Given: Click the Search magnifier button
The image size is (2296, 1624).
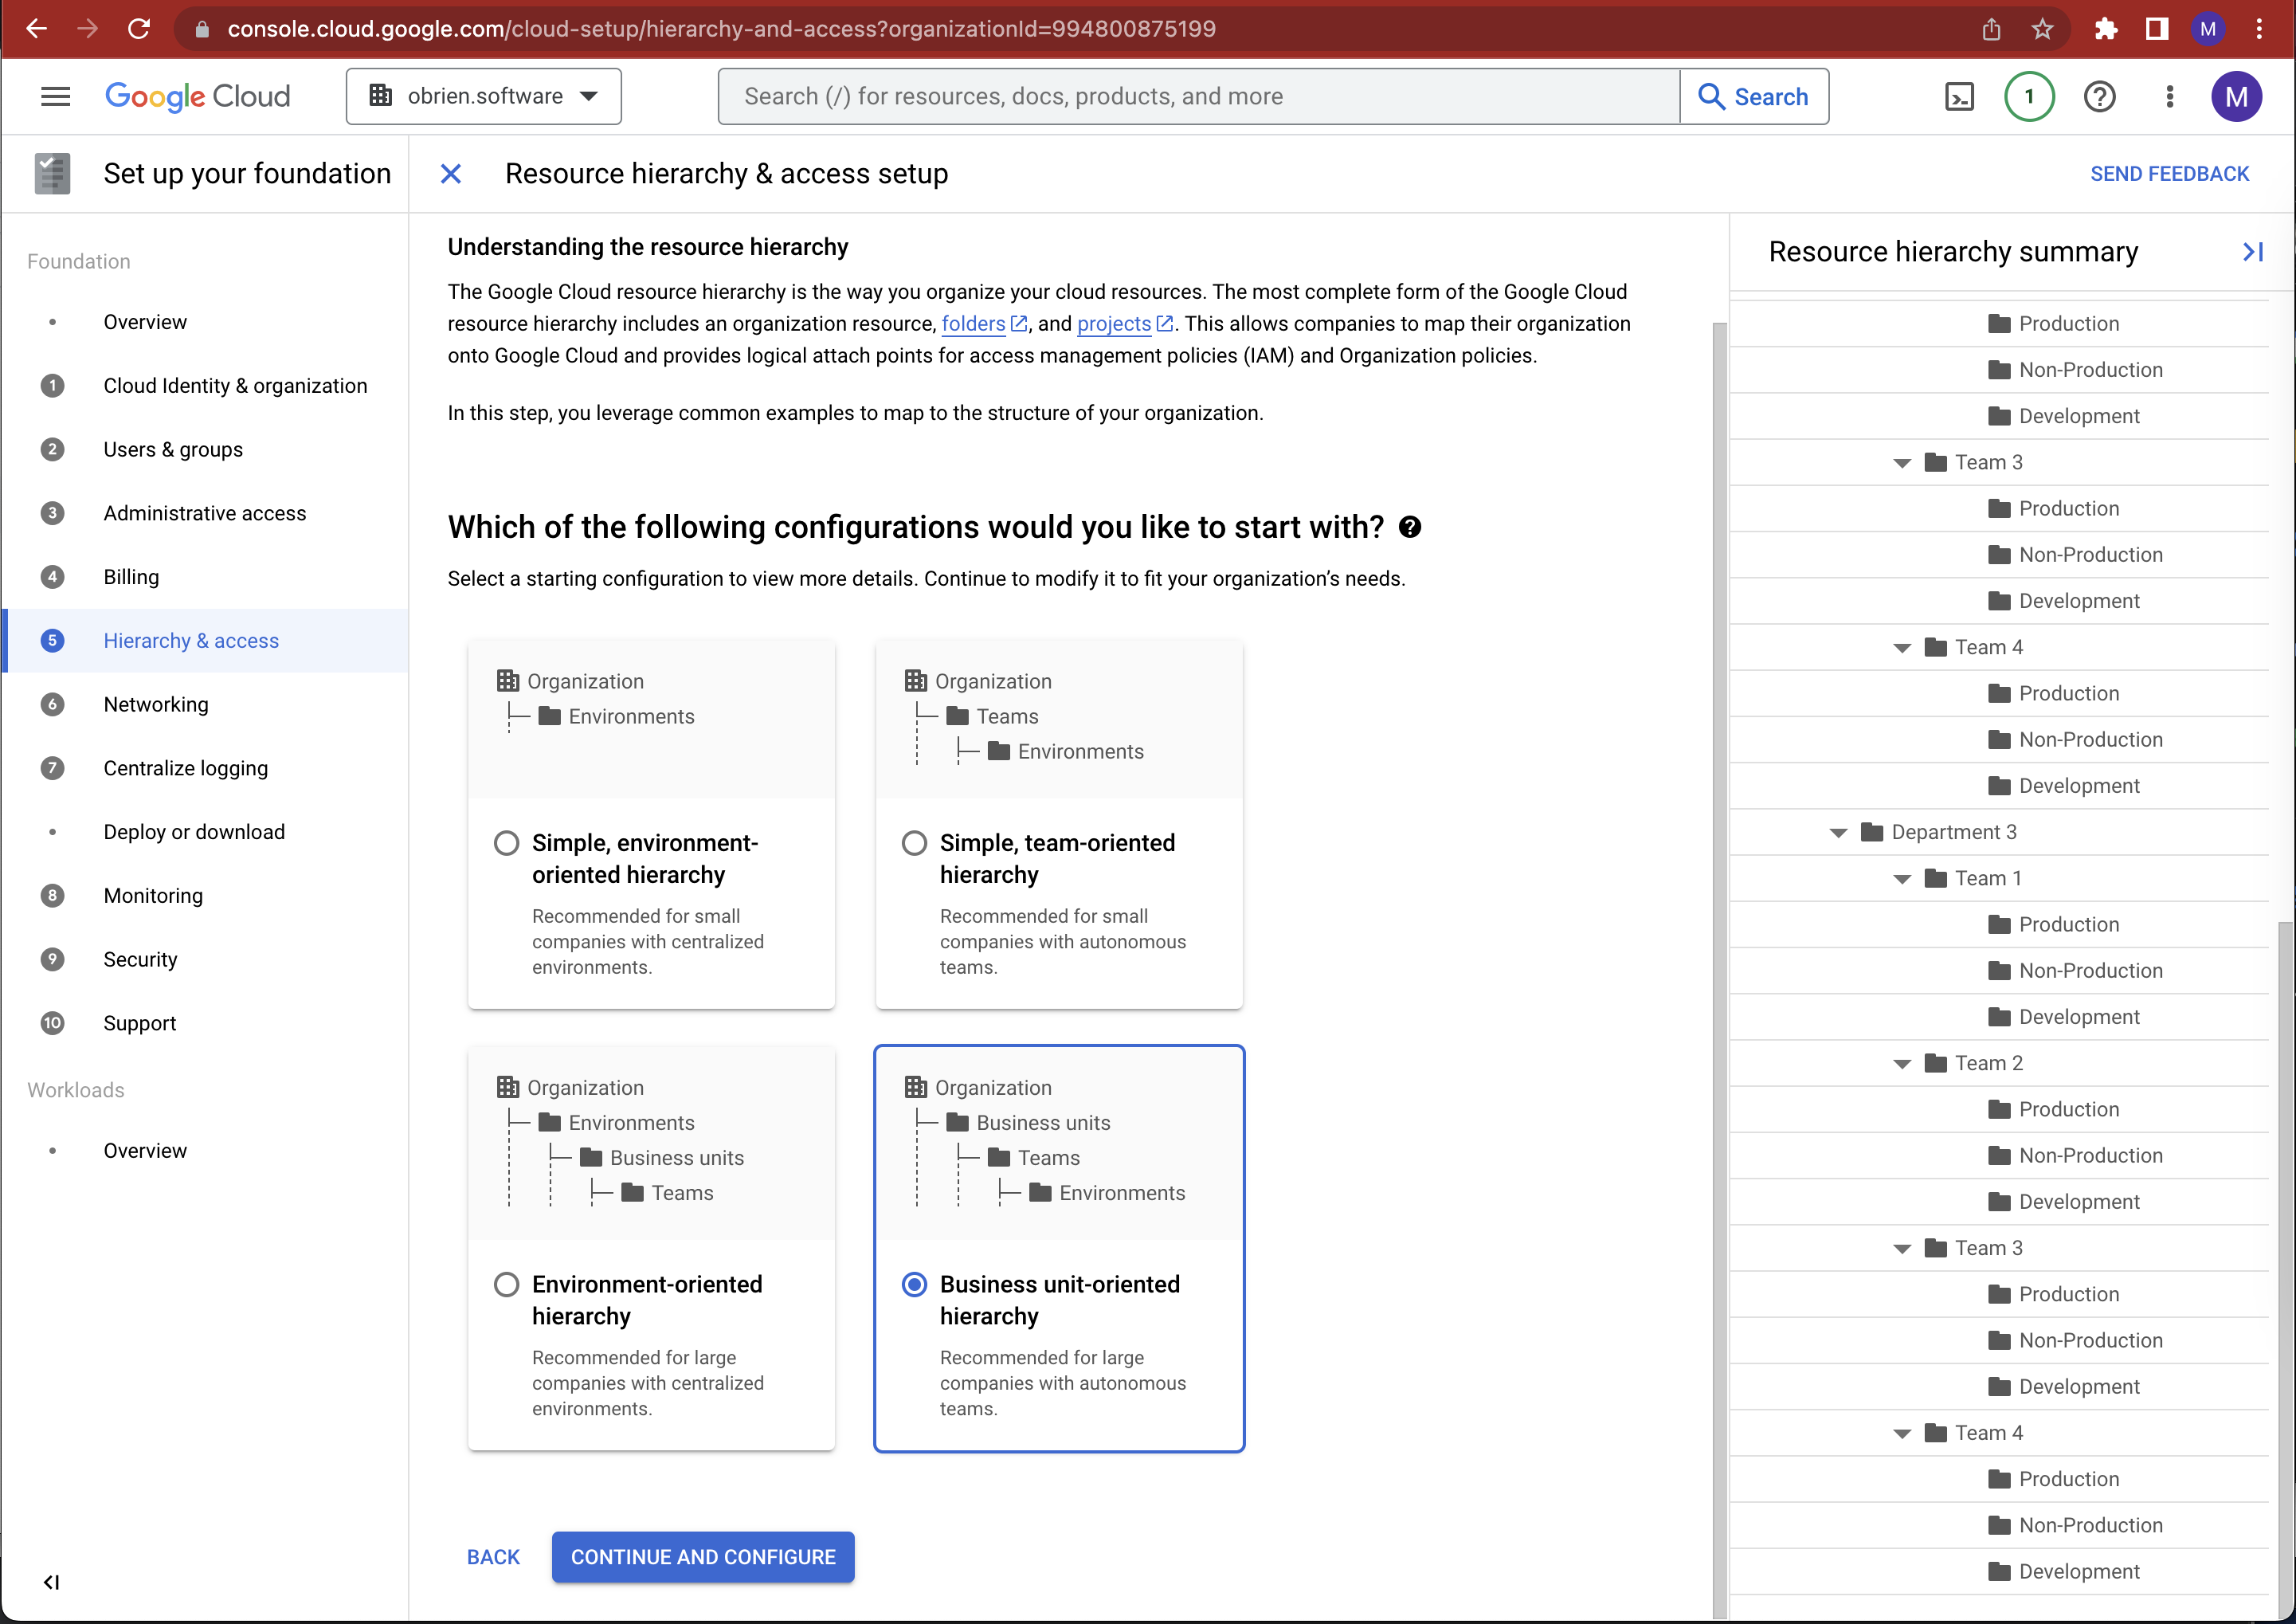Looking at the screenshot, I should pos(1755,96).
